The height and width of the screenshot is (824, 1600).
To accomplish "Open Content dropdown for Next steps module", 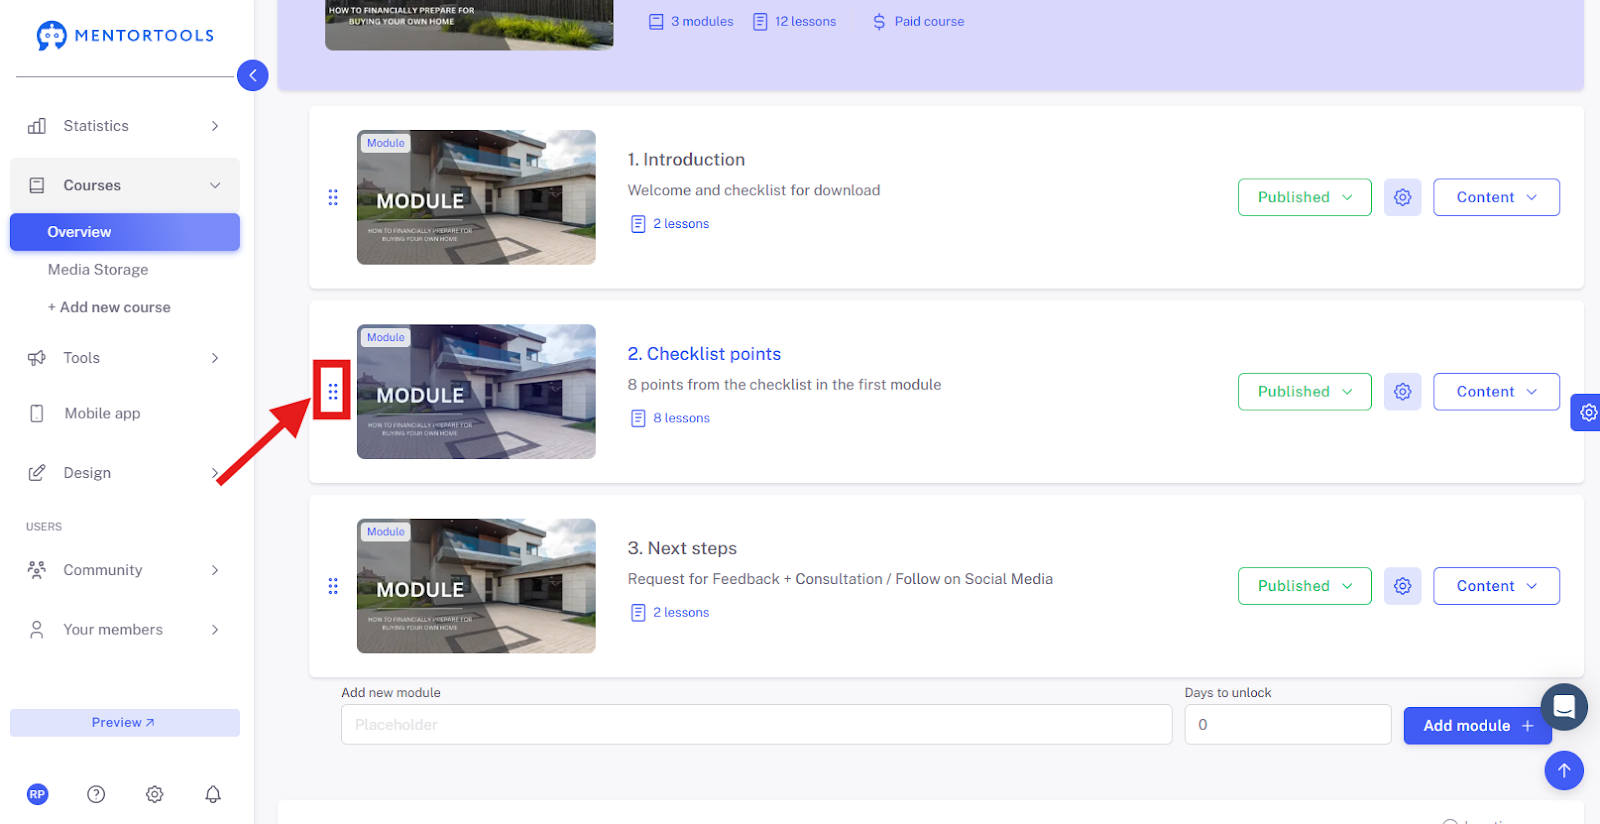I will click(1496, 586).
